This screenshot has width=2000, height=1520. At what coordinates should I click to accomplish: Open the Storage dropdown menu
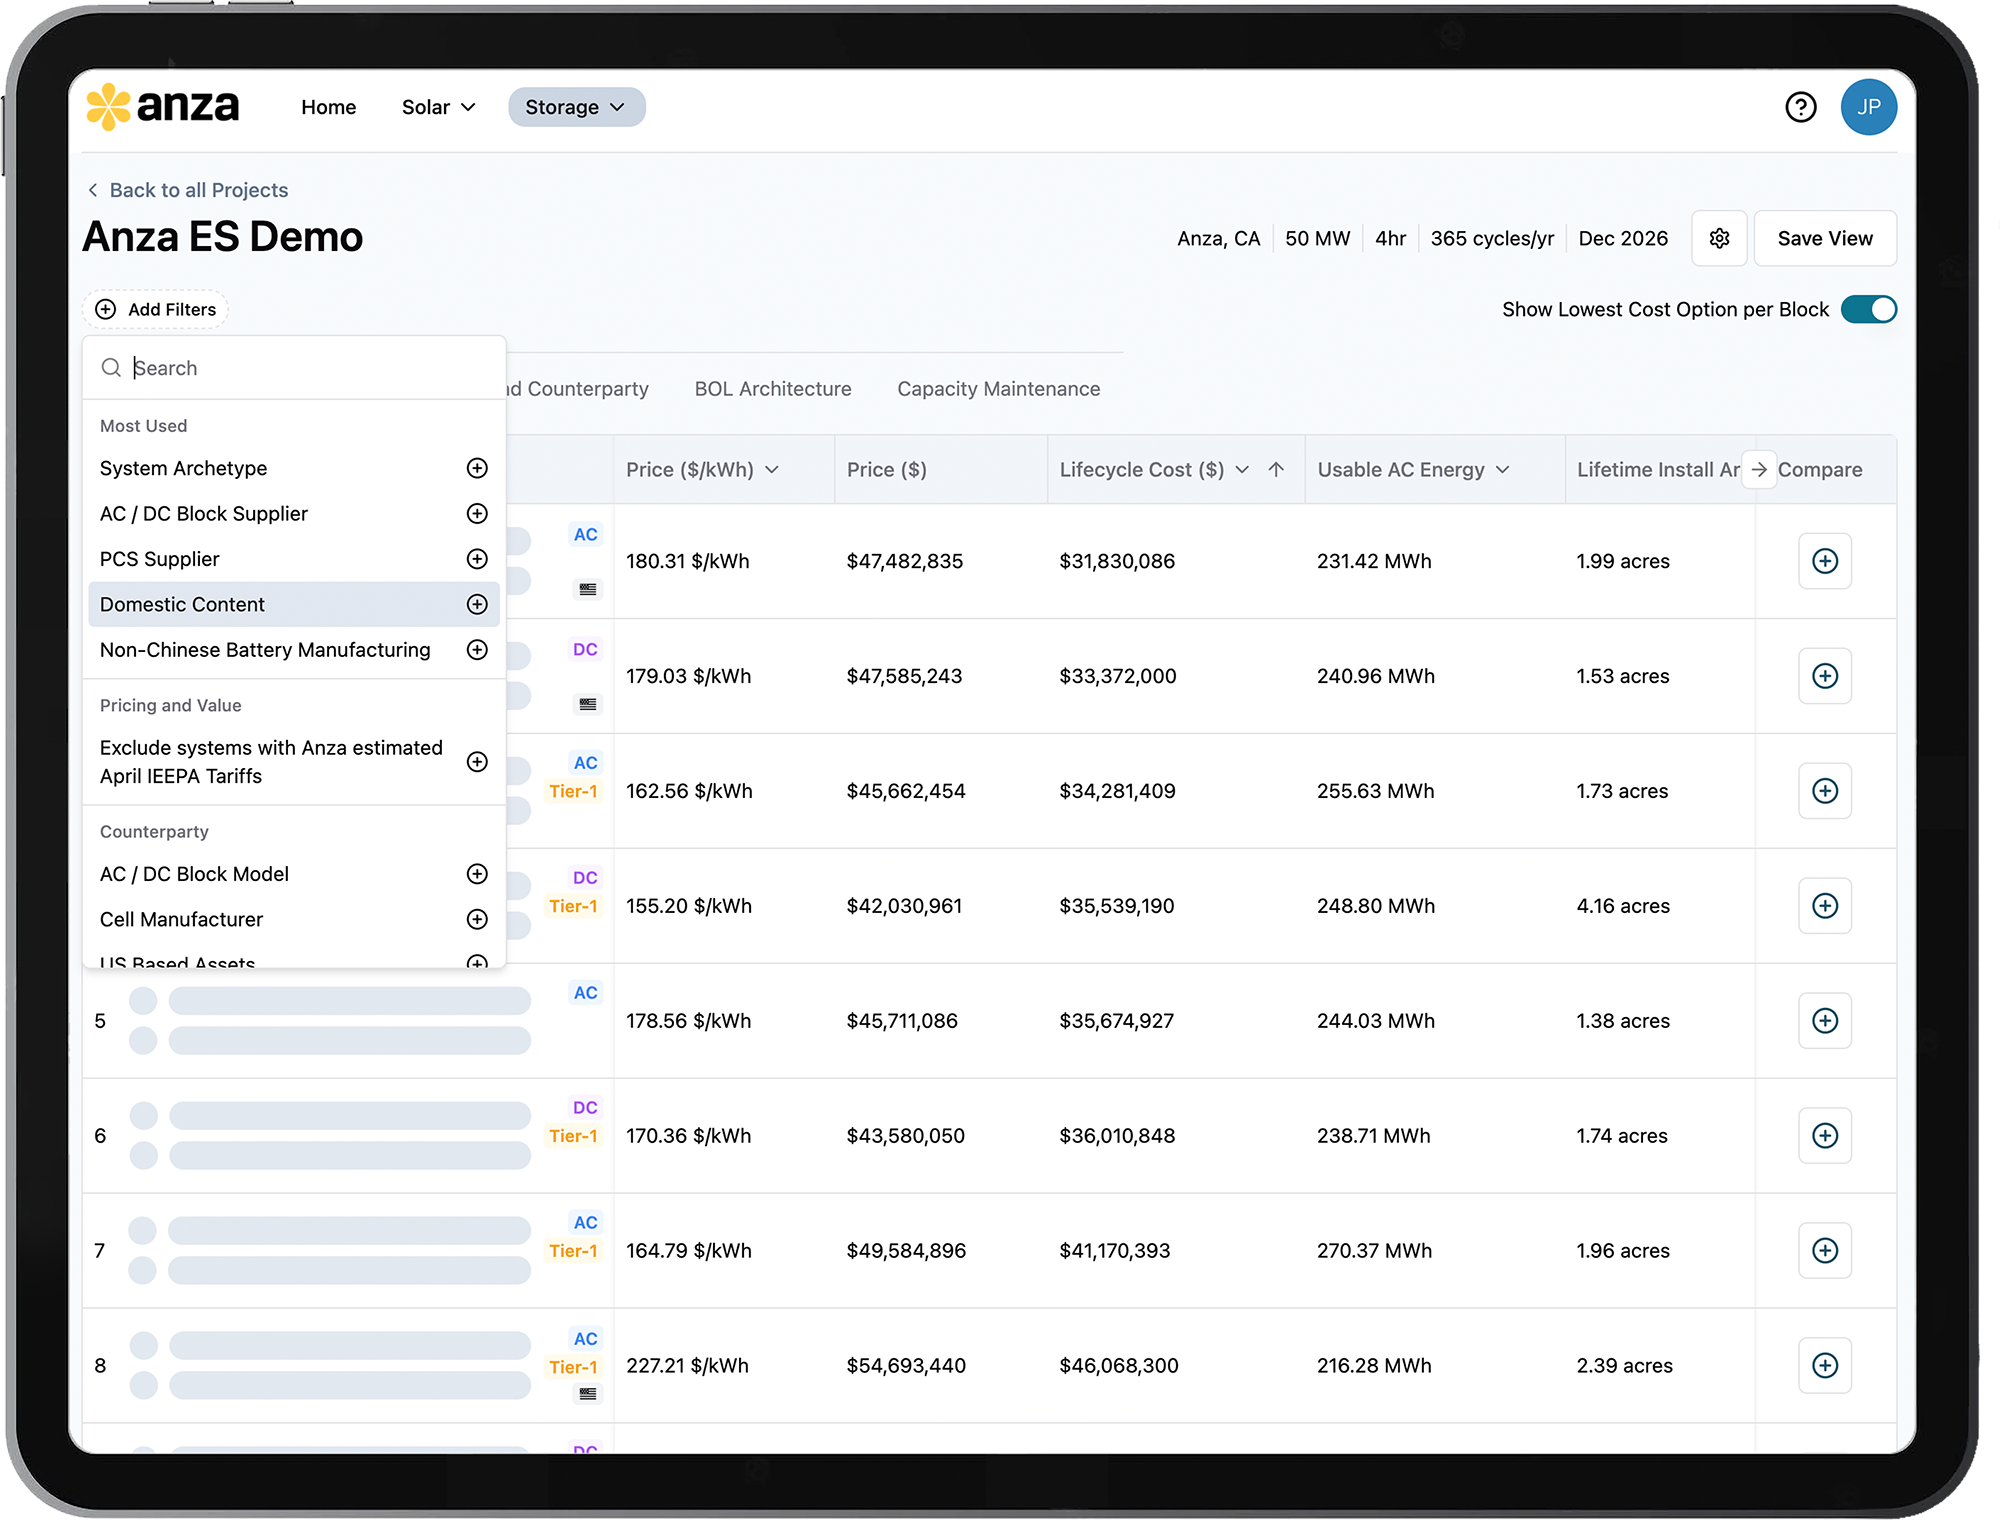click(576, 107)
